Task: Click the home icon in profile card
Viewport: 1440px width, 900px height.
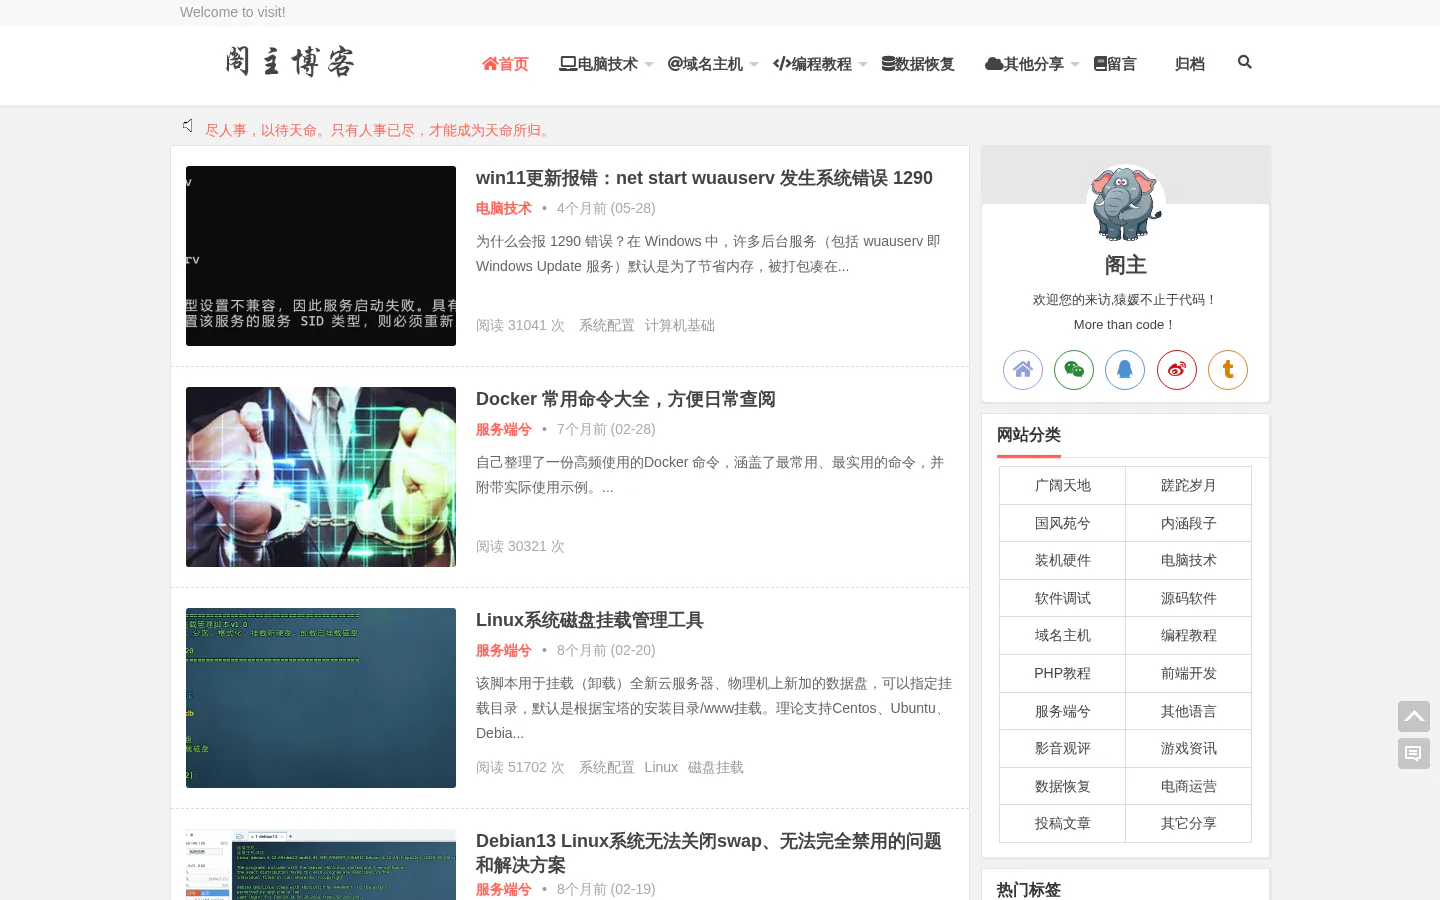Action: [1023, 370]
